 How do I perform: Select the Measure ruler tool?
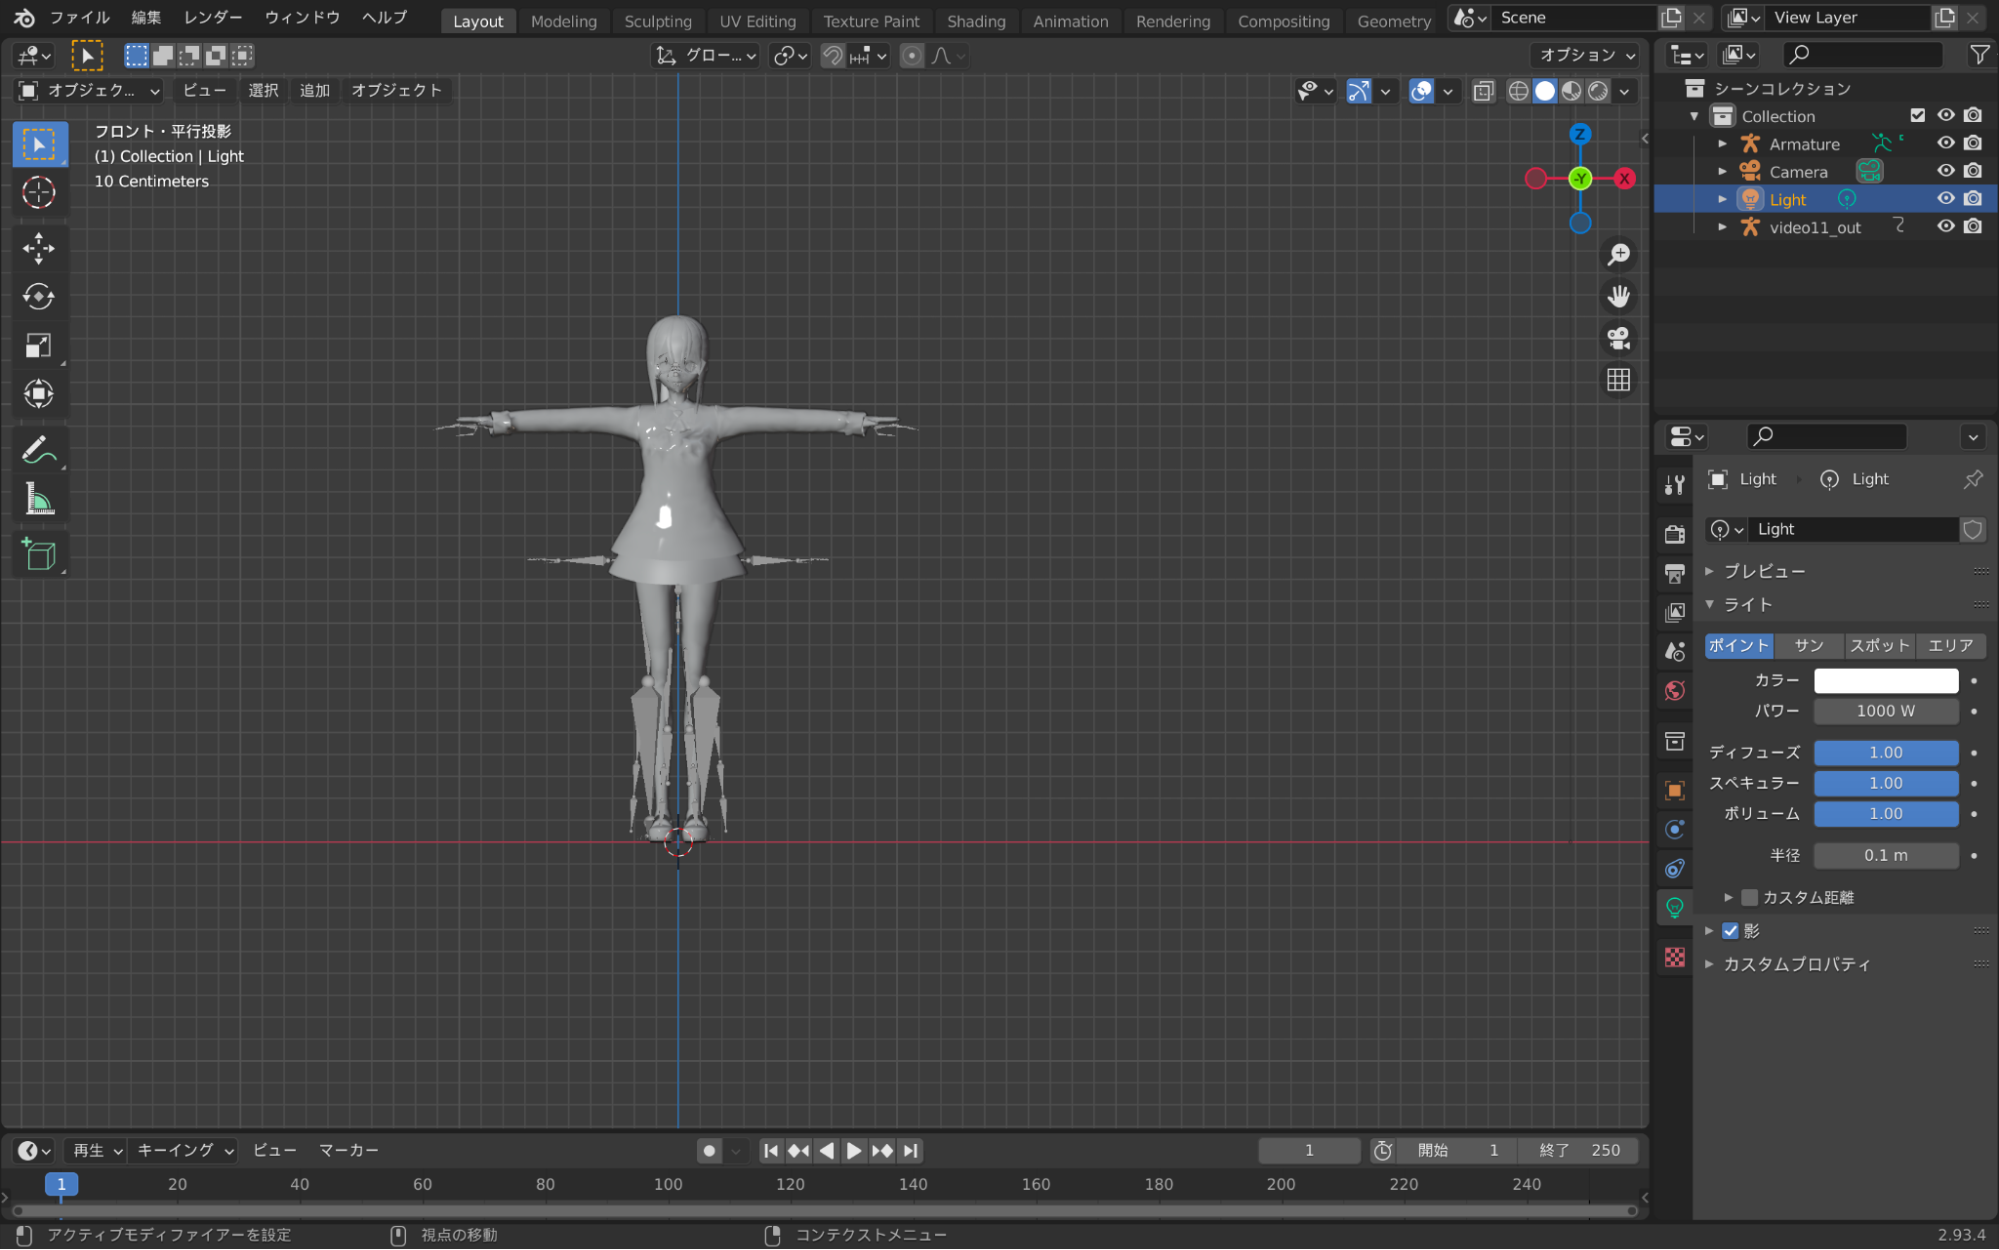tap(39, 499)
